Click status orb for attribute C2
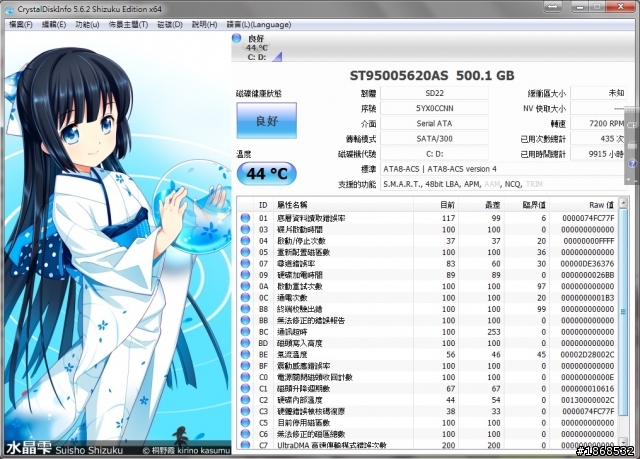 tap(245, 400)
